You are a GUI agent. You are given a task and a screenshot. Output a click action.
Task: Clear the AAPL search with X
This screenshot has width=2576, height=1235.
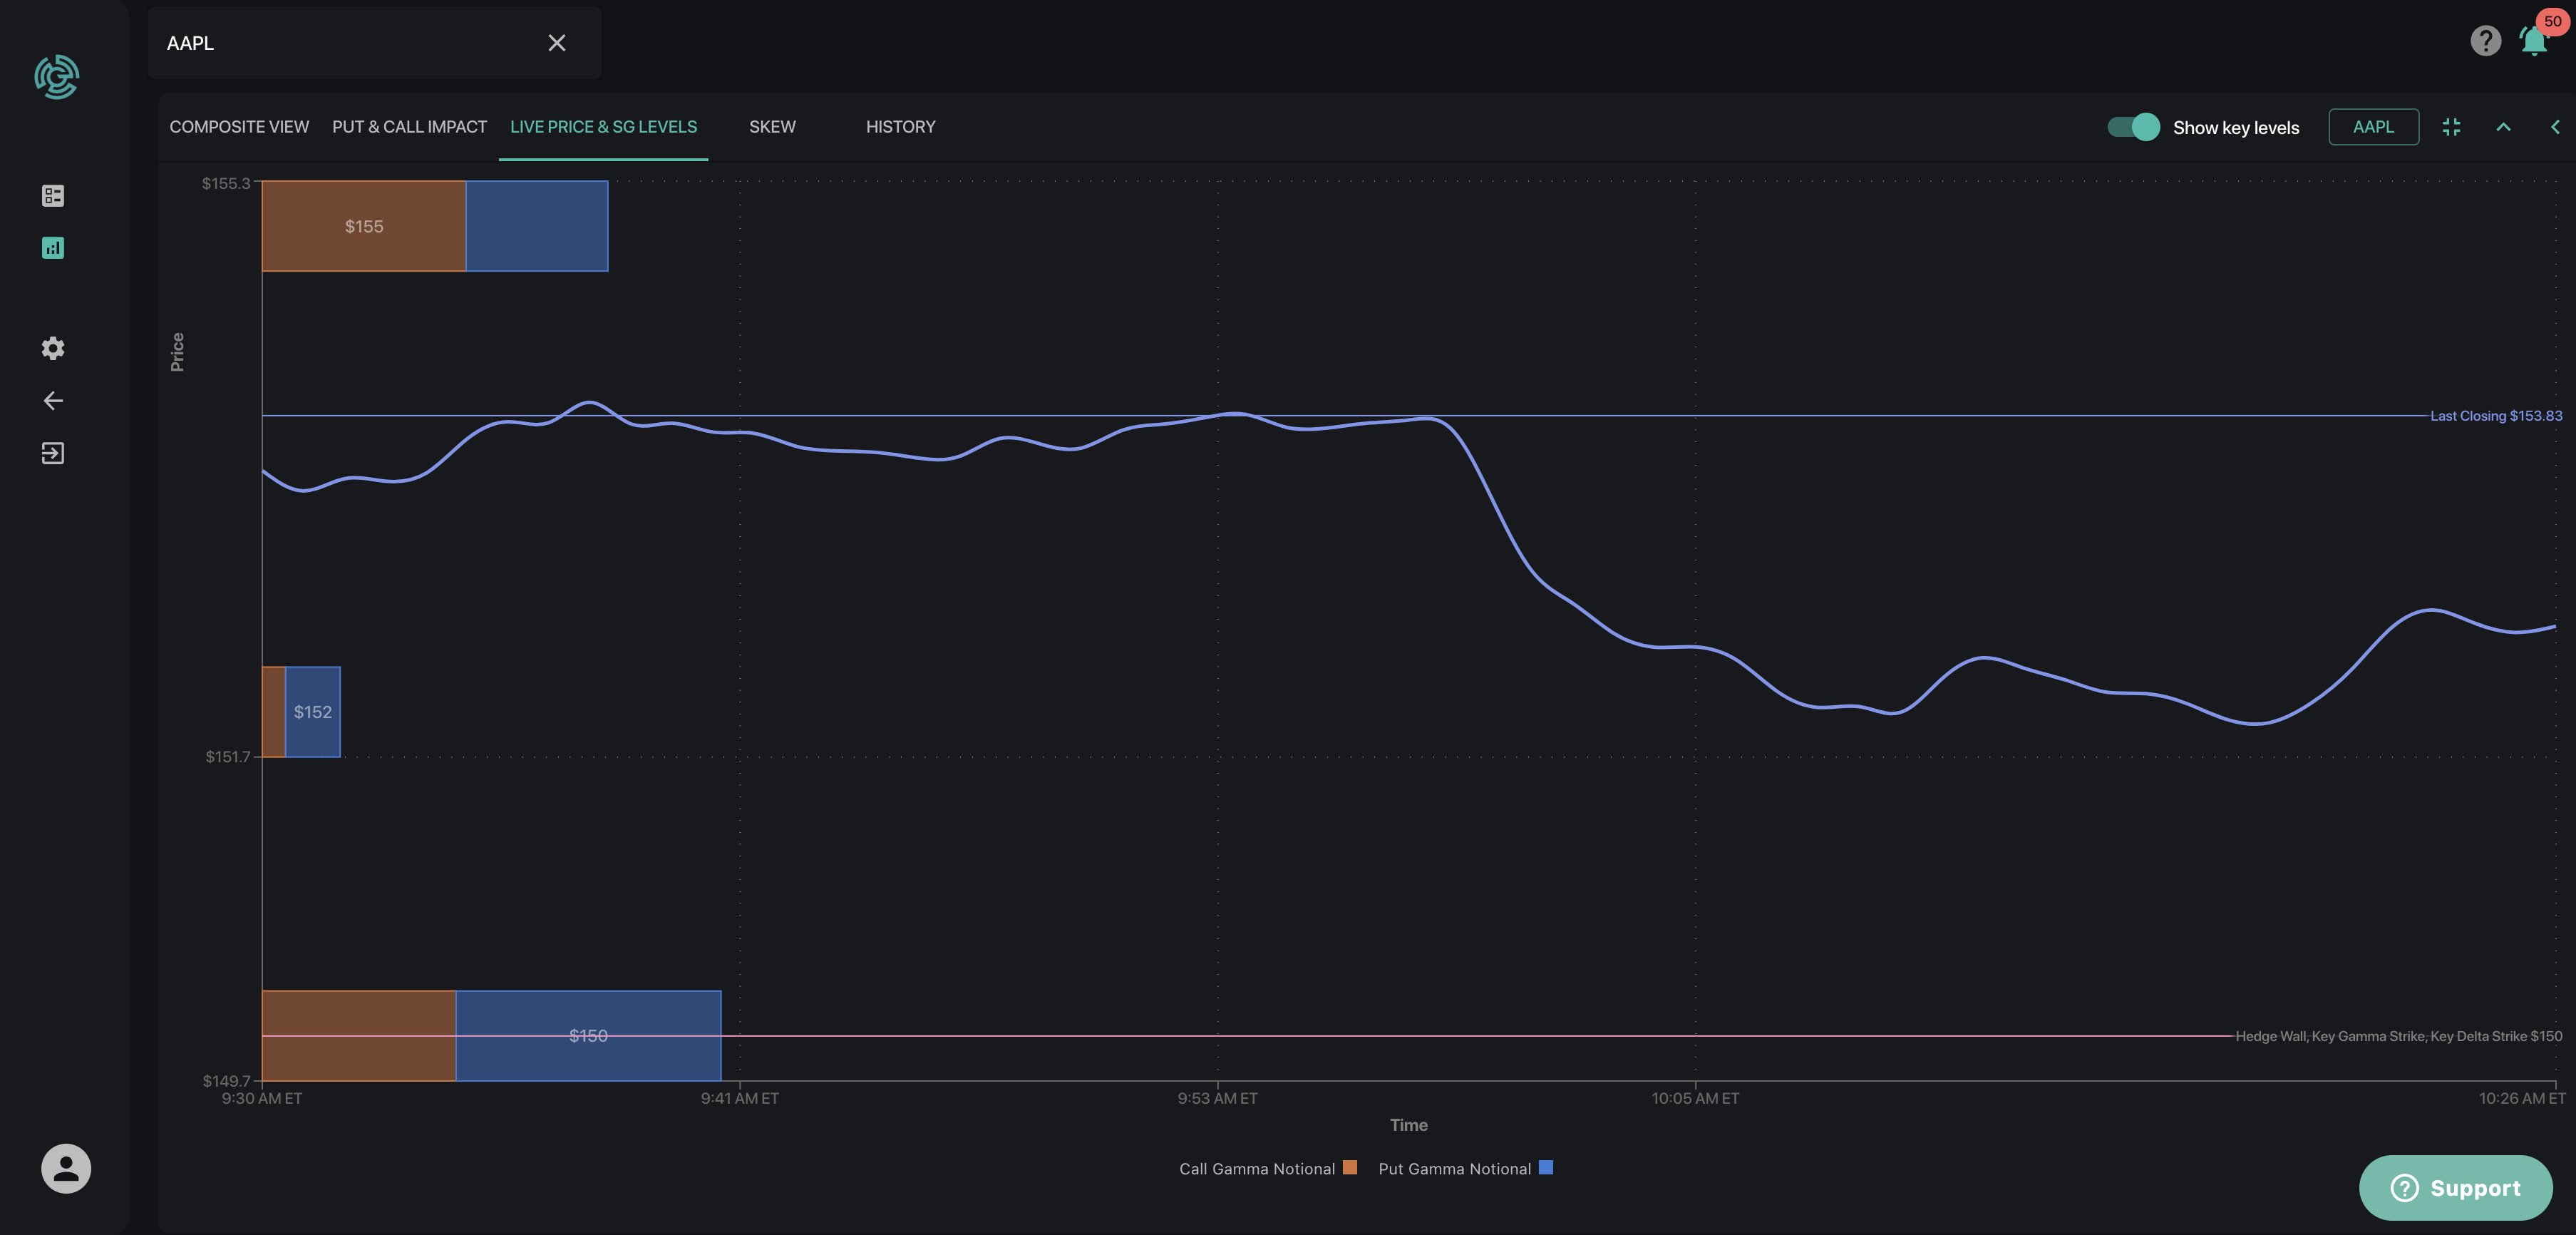click(557, 43)
